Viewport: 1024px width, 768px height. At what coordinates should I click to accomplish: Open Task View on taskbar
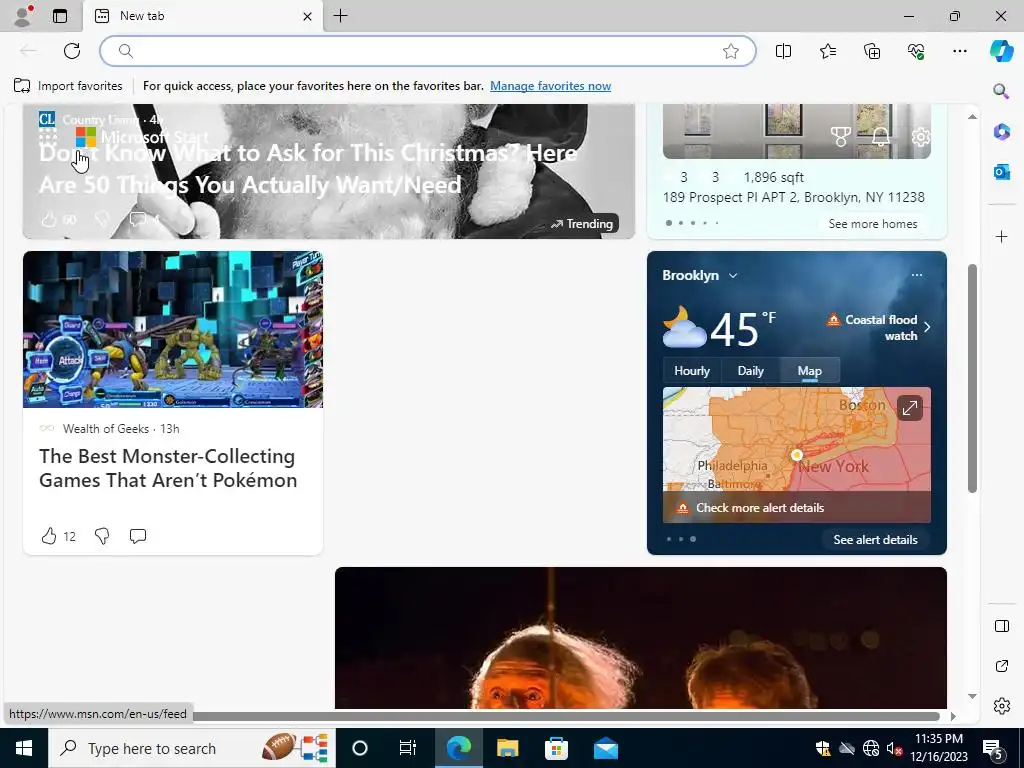[x=408, y=748]
